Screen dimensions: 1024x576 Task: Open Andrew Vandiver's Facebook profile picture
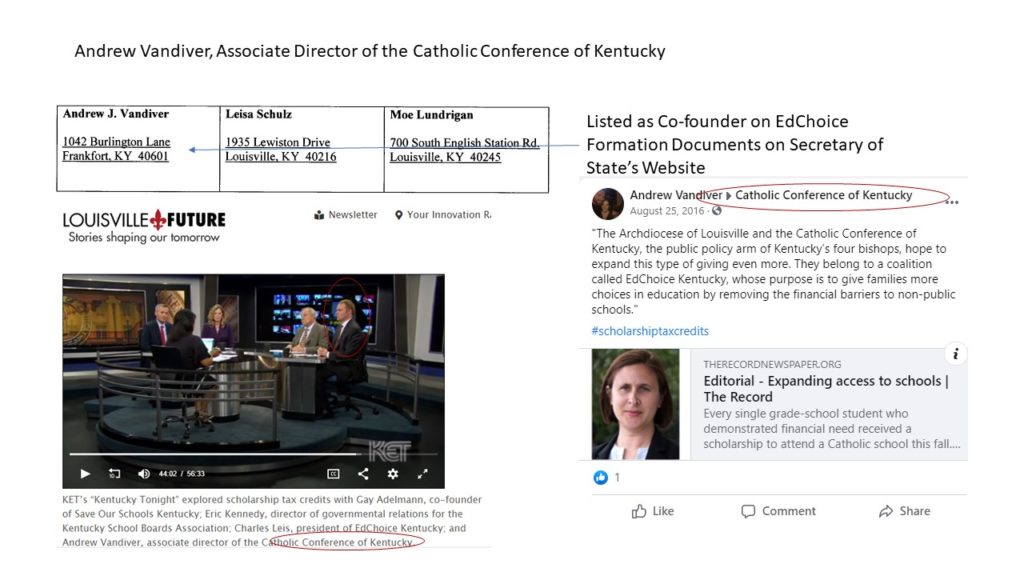[x=607, y=204]
